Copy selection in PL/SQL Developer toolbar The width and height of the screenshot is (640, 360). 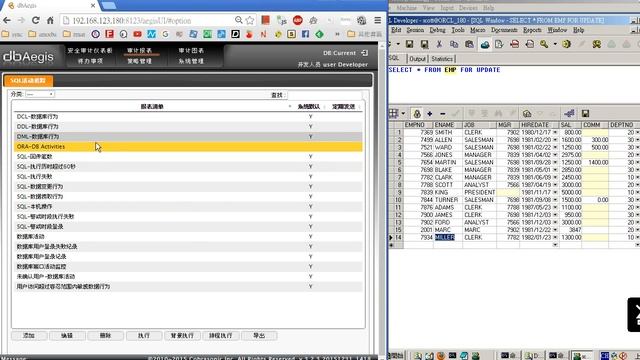pyautogui.click(x=454, y=44)
